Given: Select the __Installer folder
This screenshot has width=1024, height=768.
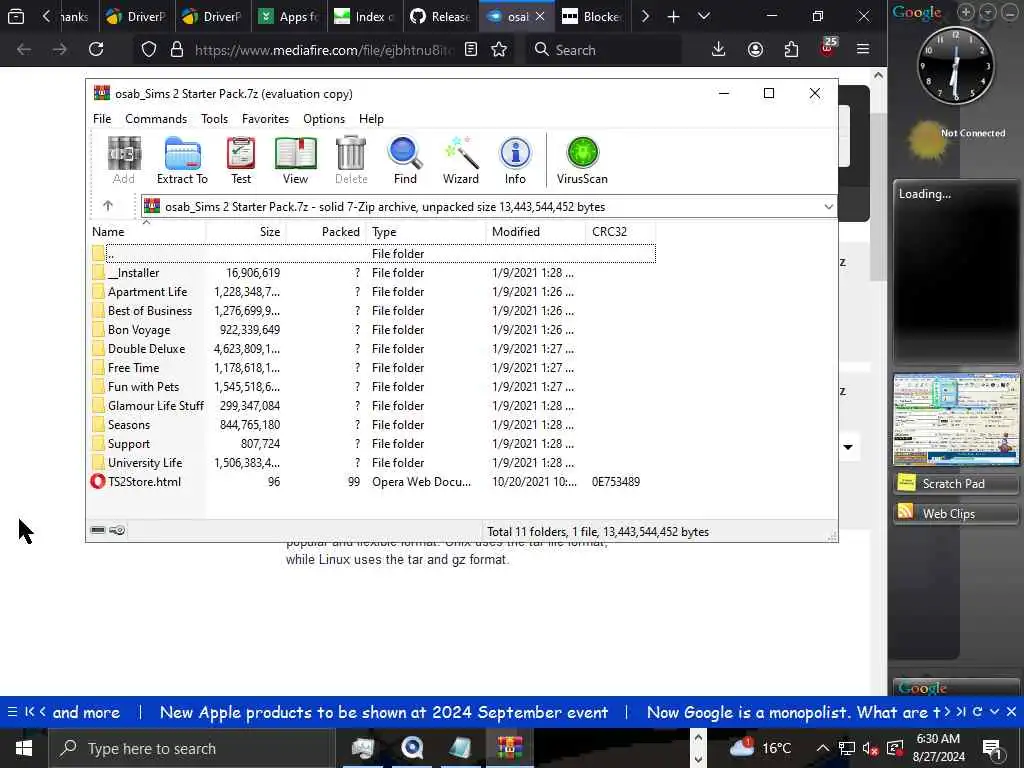Looking at the screenshot, I should tap(133, 273).
